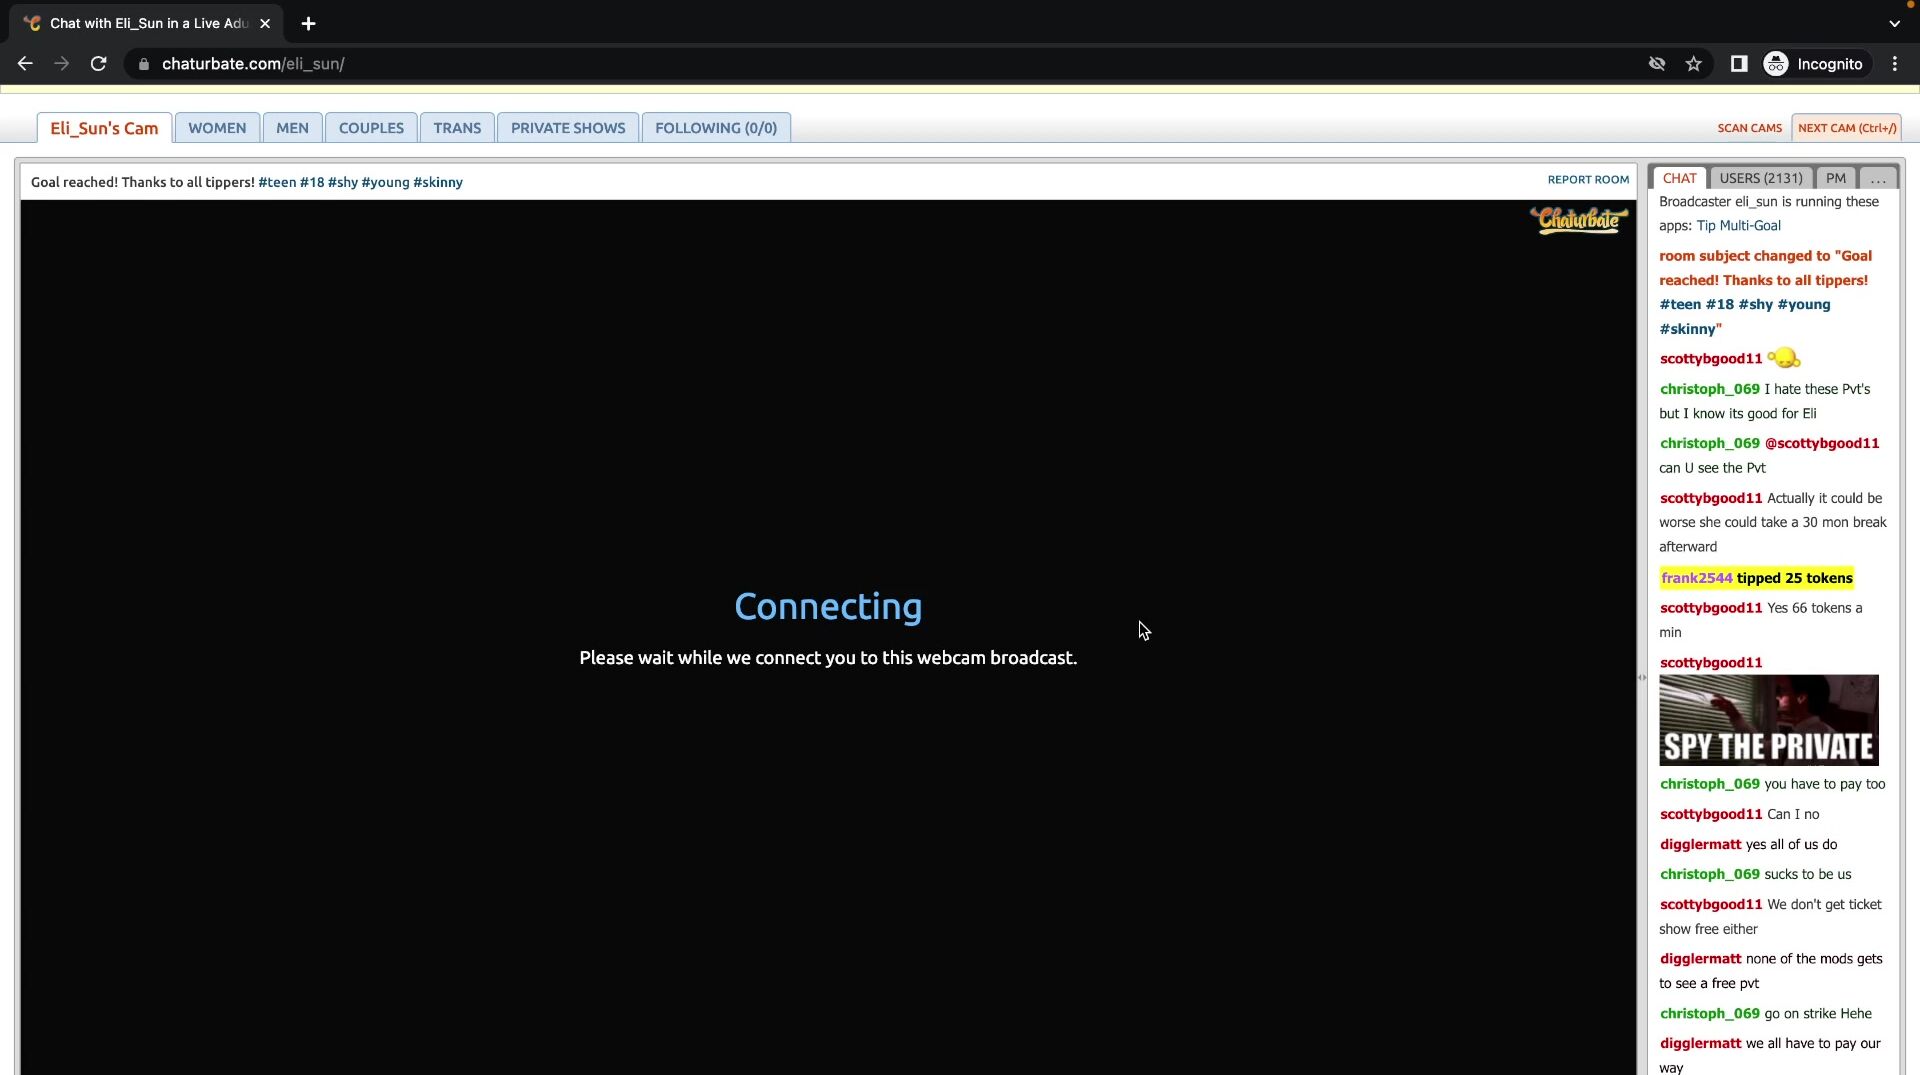Open the MEN category tab
The height and width of the screenshot is (1075, 1920).
292,128
